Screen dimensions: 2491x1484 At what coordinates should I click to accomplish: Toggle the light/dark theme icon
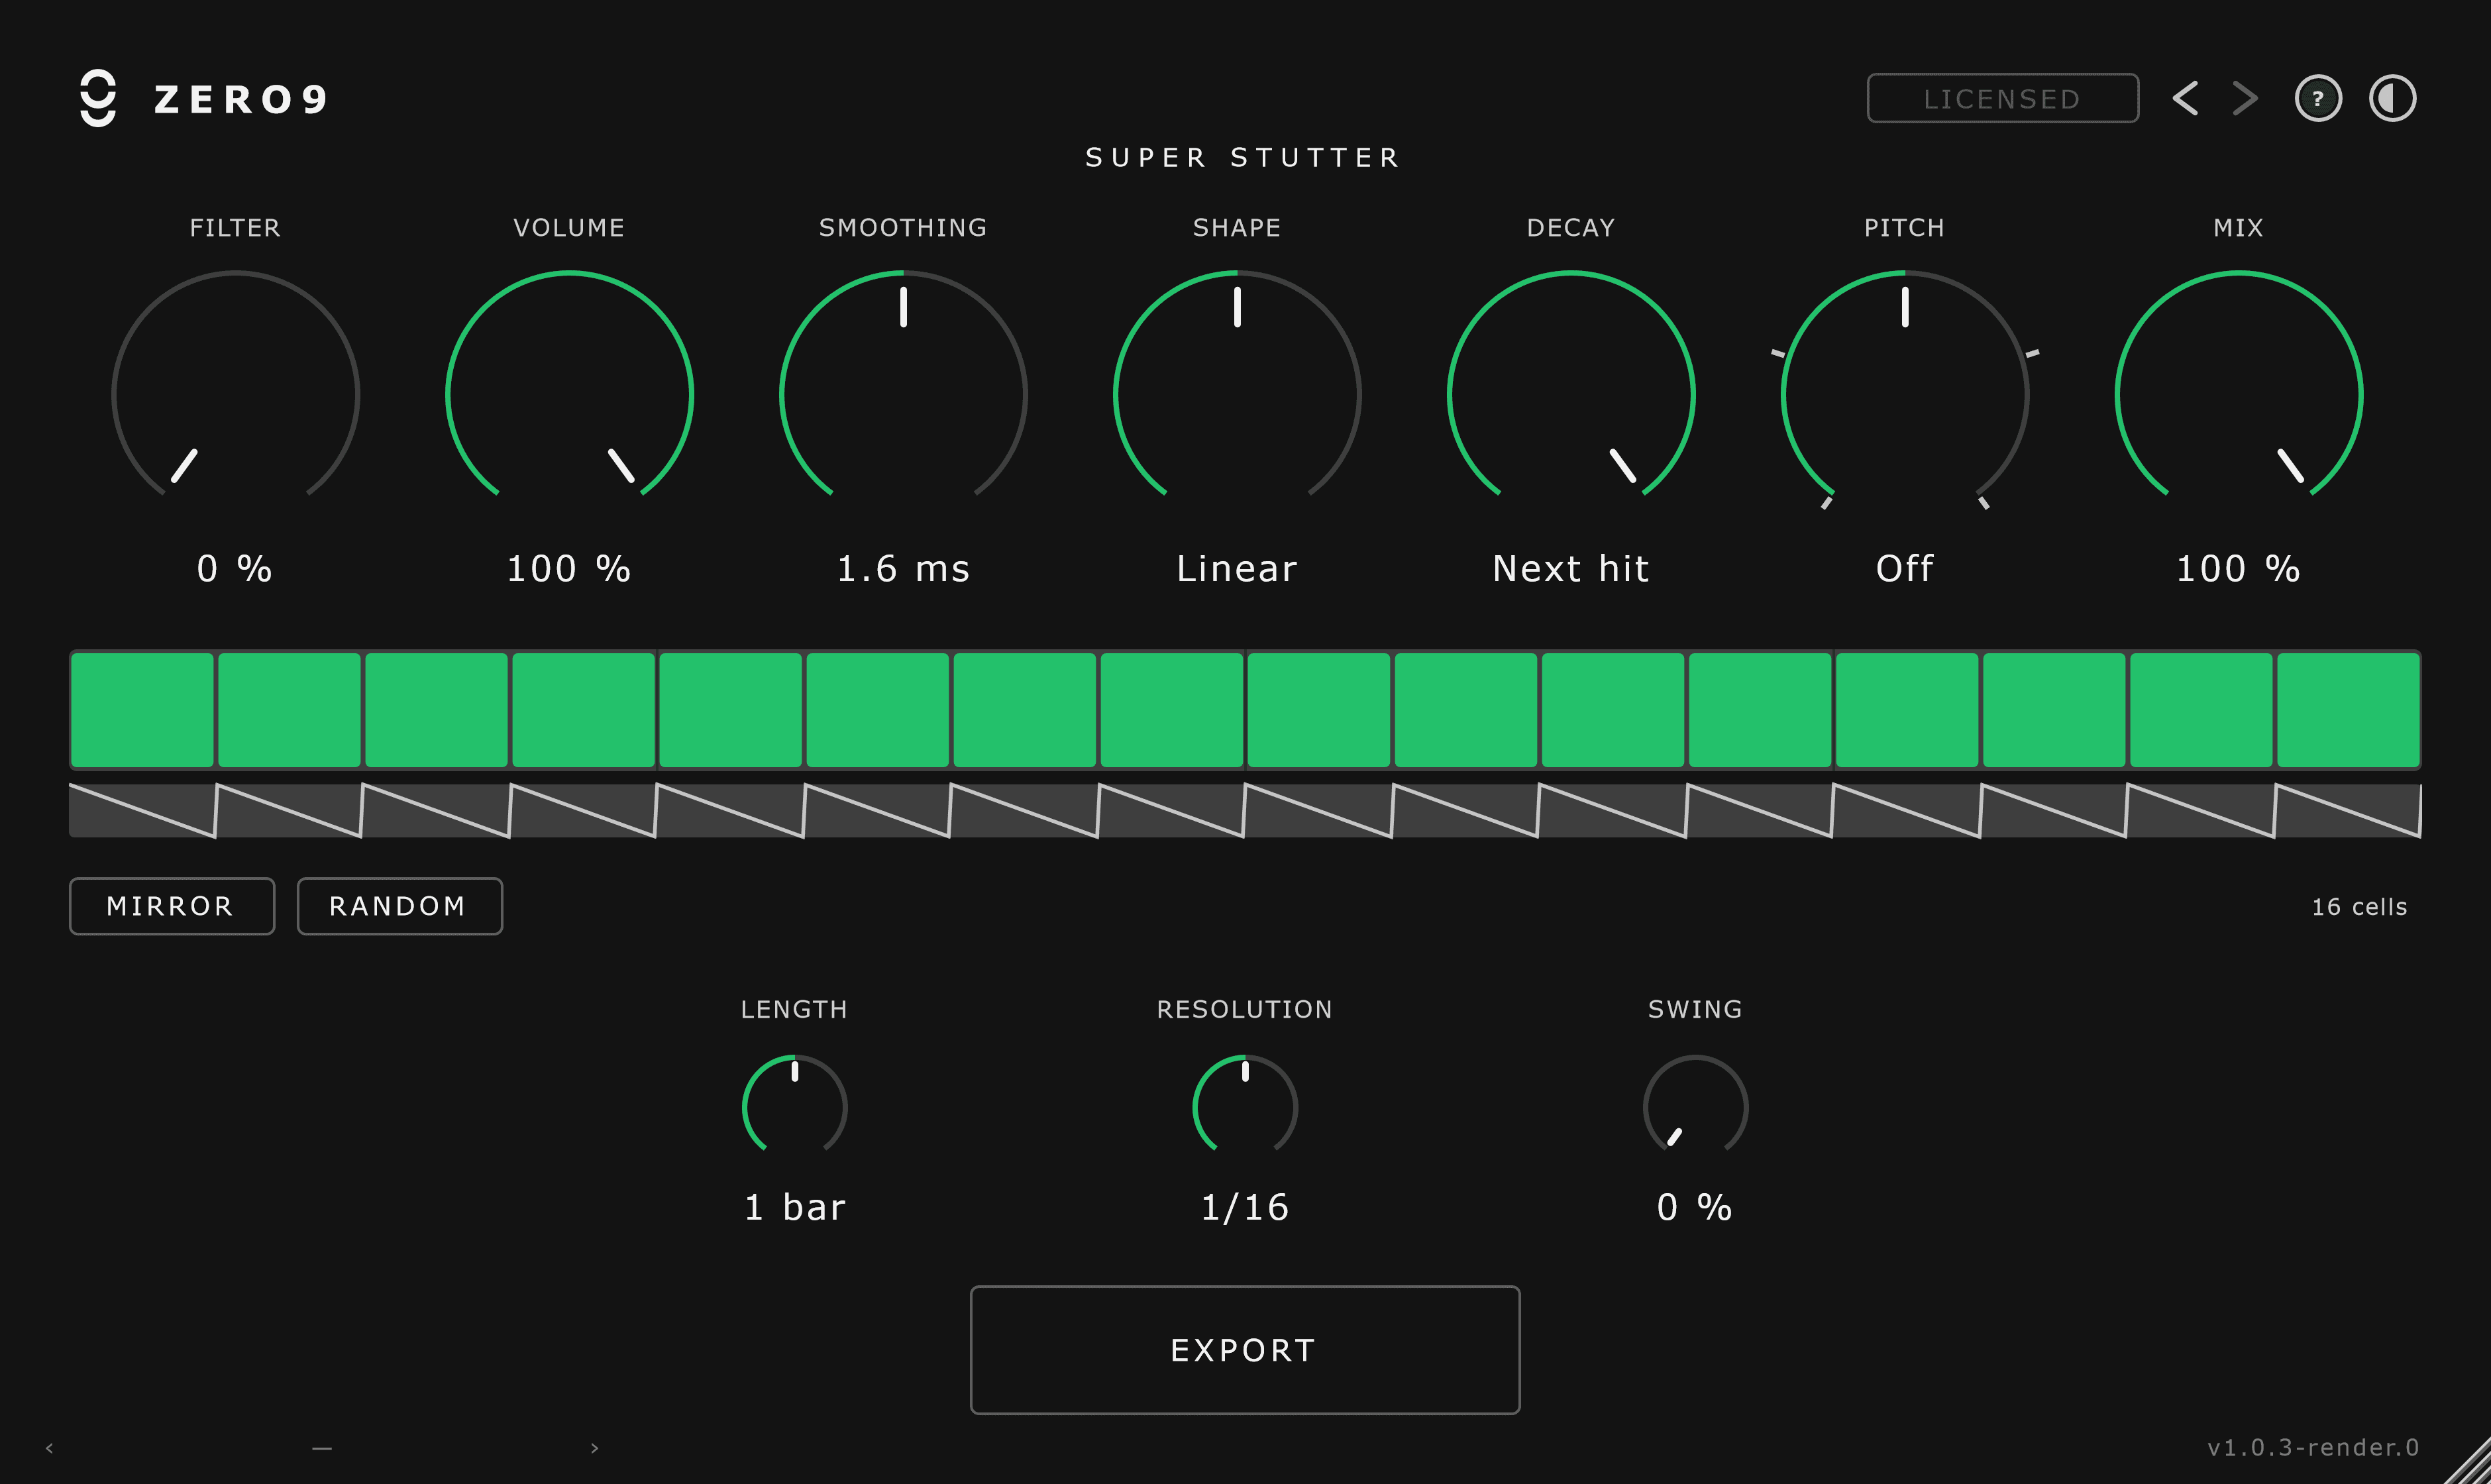[x=2392, y=98]
